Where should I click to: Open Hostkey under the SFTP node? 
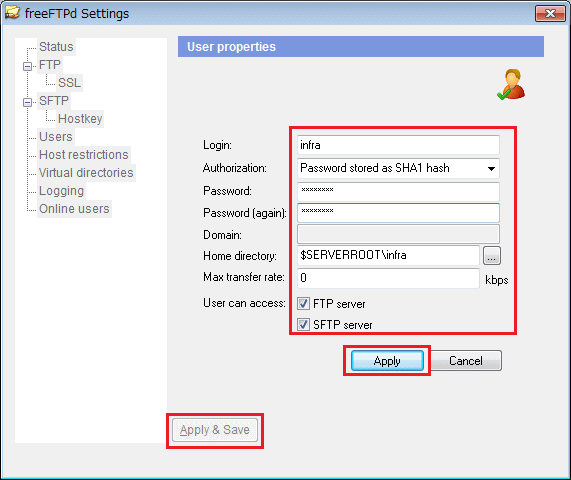pos(80,119)
